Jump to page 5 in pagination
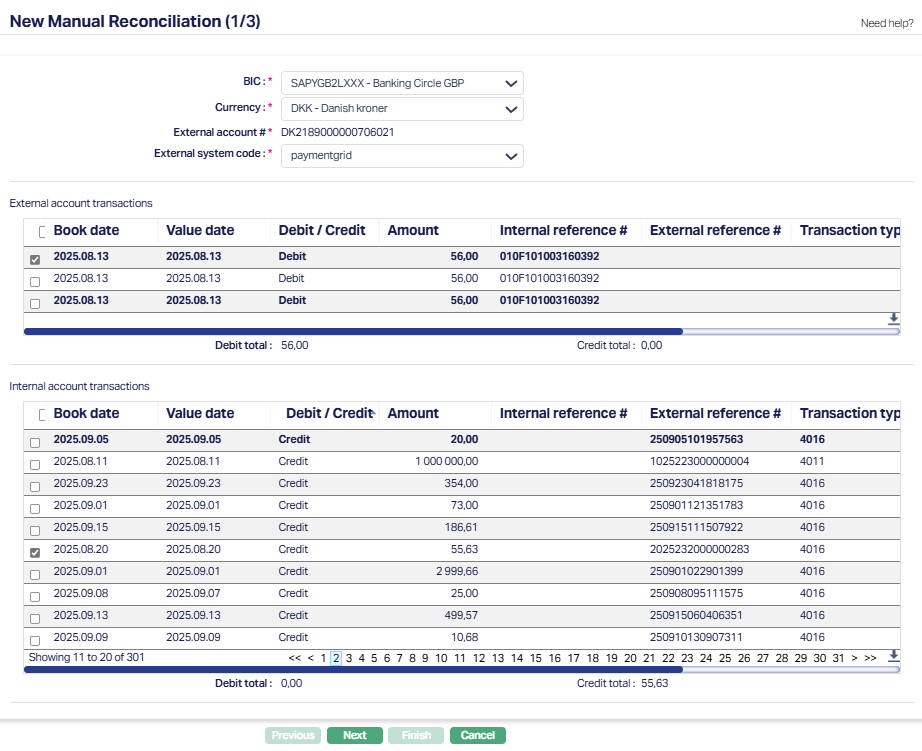Image resolution: width=922 pixels, height=751 pixels. [x=374, y=658]
